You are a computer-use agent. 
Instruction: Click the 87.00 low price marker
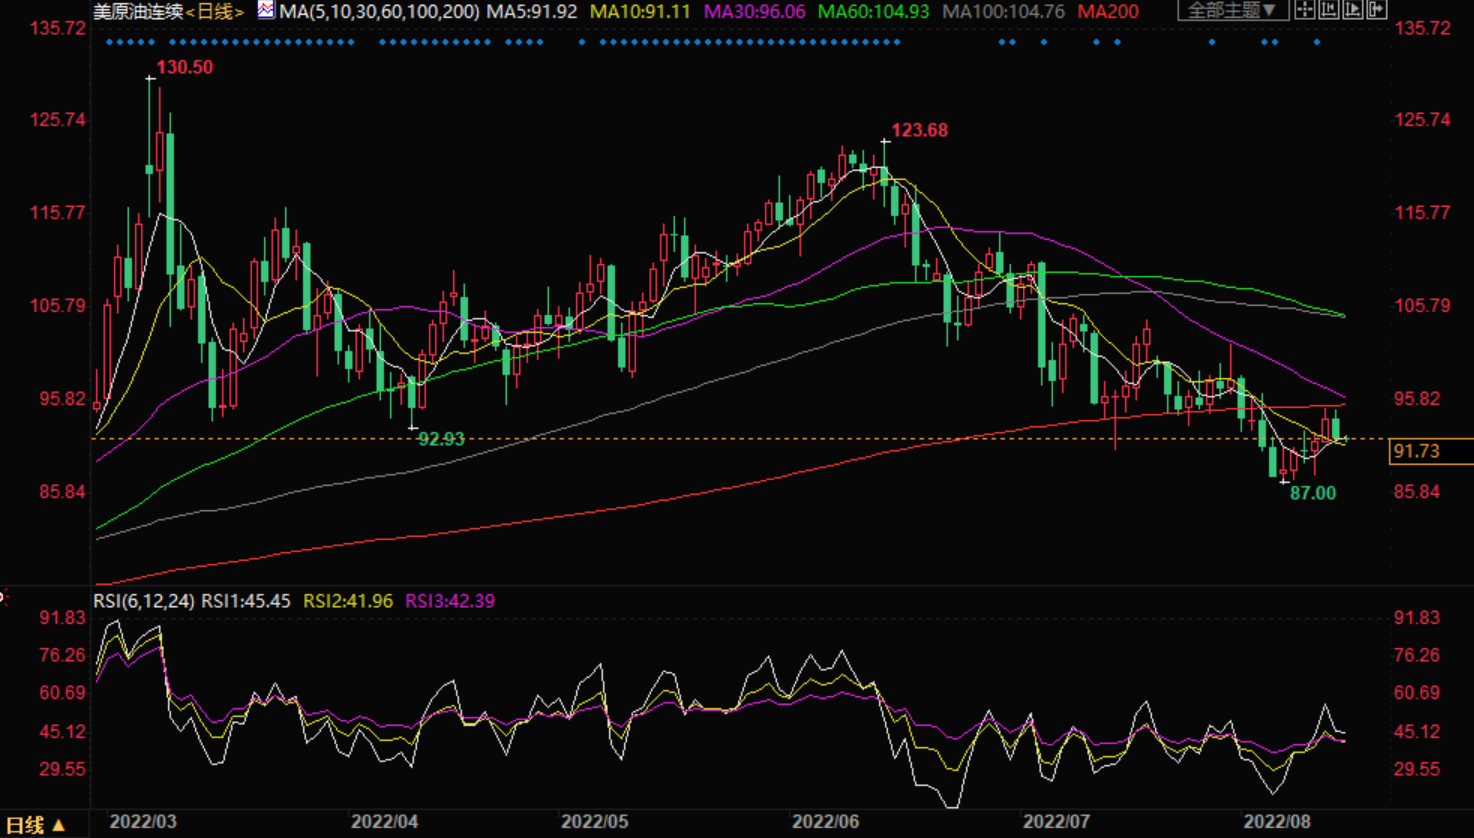1312,493
